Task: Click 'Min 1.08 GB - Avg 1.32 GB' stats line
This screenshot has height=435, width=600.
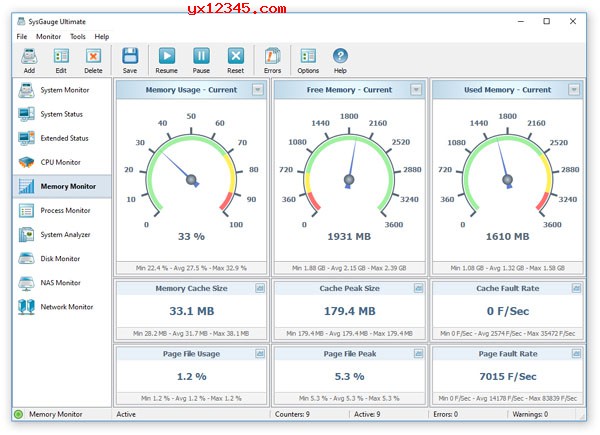Action: click(507, 268)
